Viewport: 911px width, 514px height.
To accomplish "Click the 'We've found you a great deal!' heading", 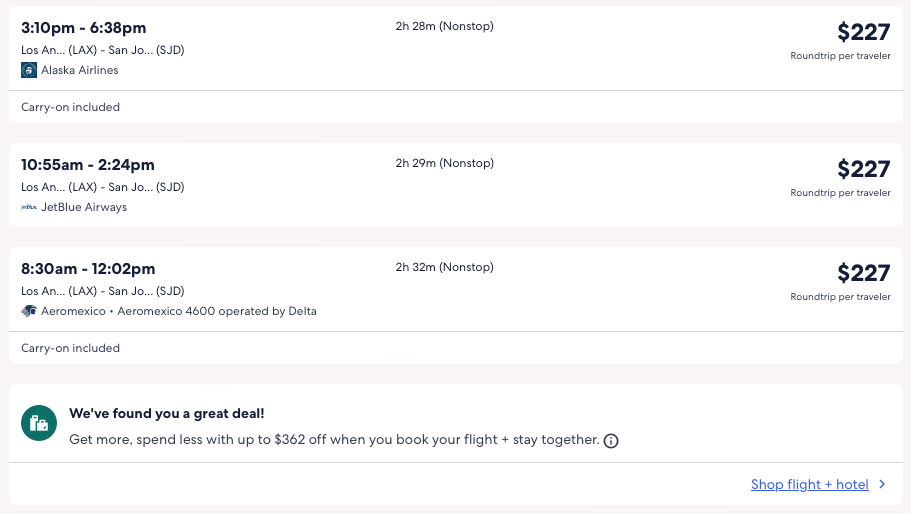I will click(x=166, y=413).
